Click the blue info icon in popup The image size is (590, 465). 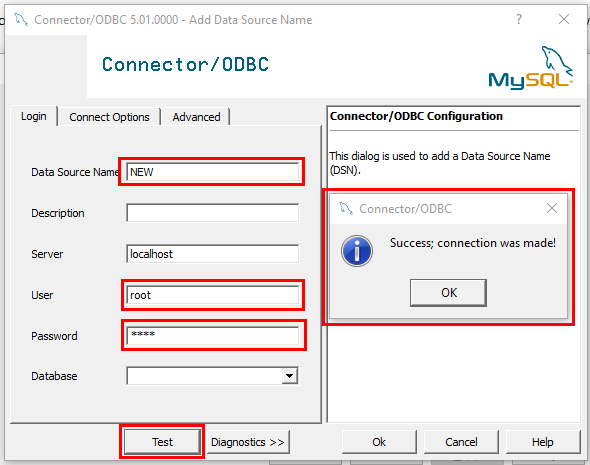coord(357,251)
